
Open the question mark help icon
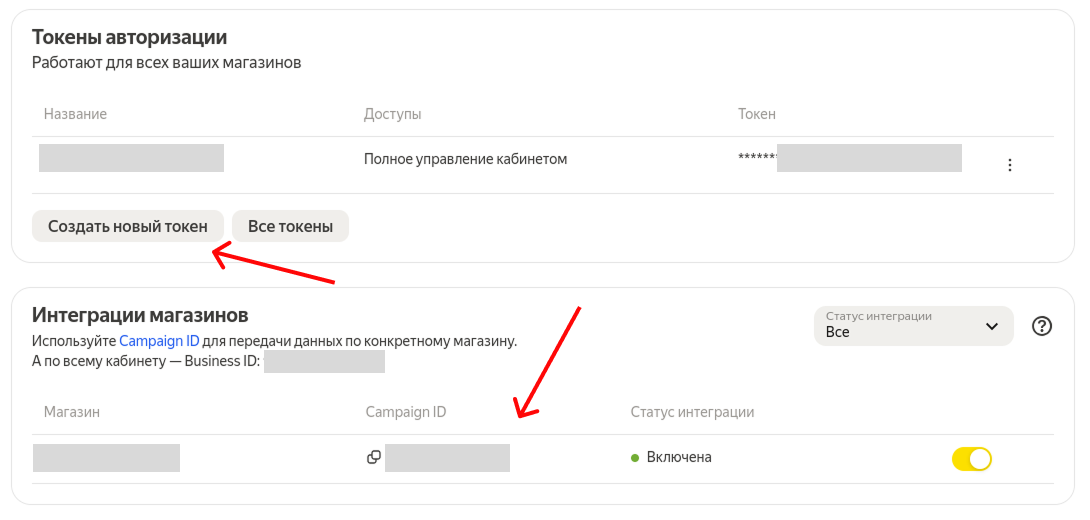click(1042, 326)
